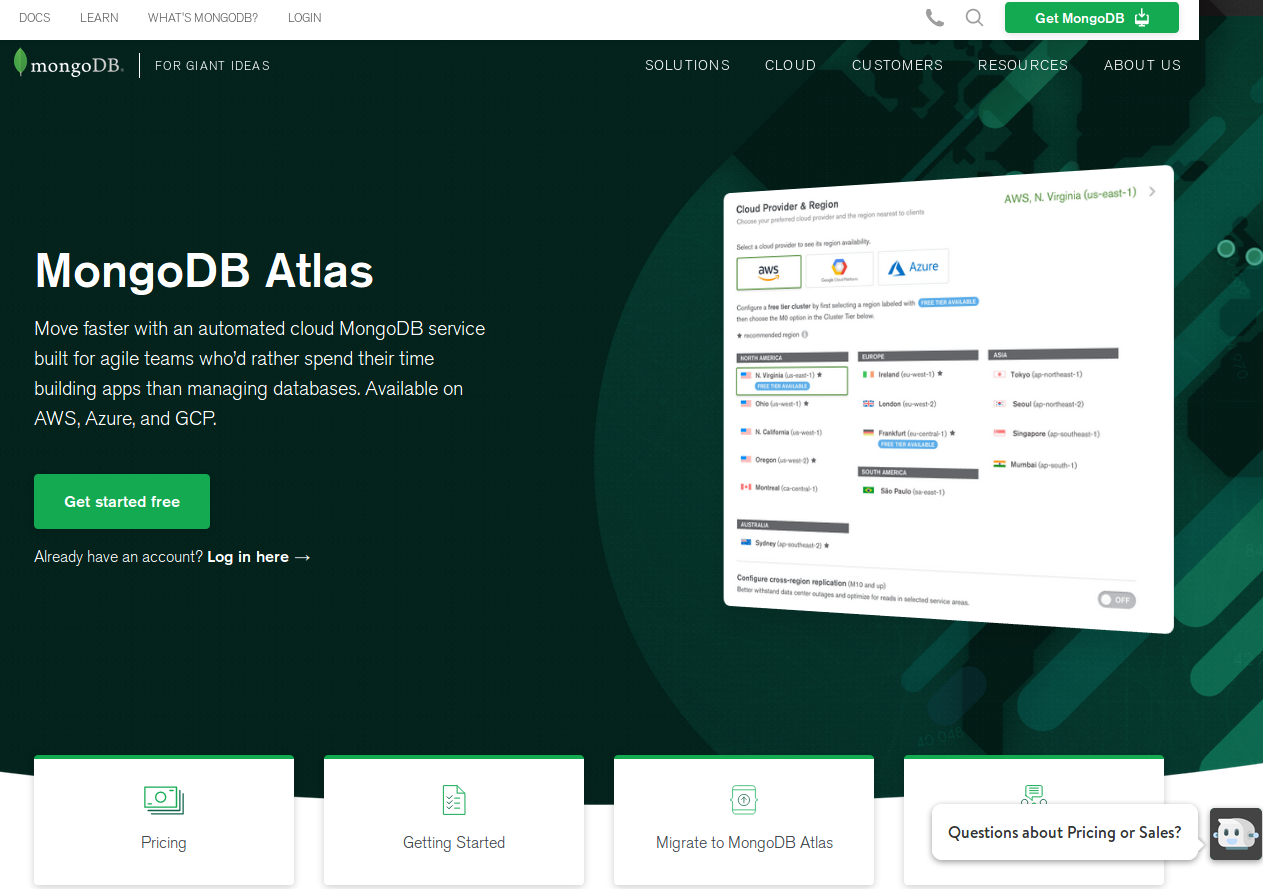Open the CUSTOMERS menu
The height and width of the screenshot is (889, 1263).
[x=897, y=65]
